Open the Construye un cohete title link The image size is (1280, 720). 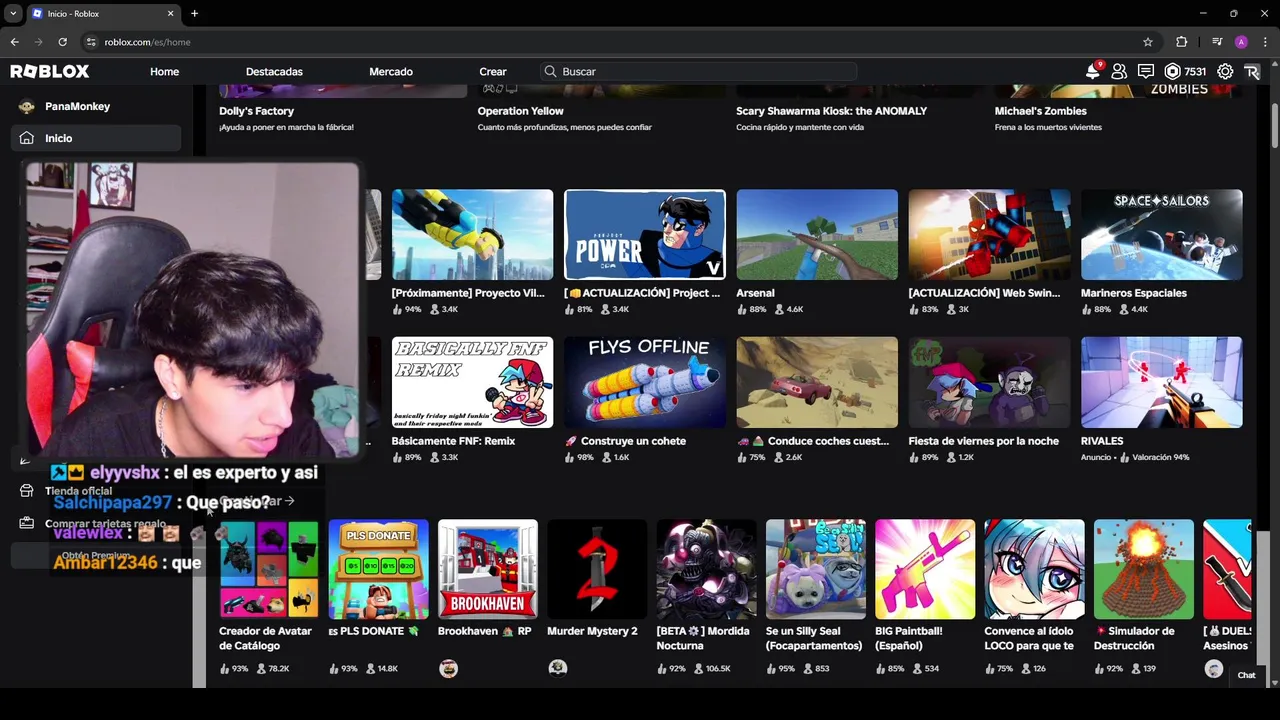(625, 441)
